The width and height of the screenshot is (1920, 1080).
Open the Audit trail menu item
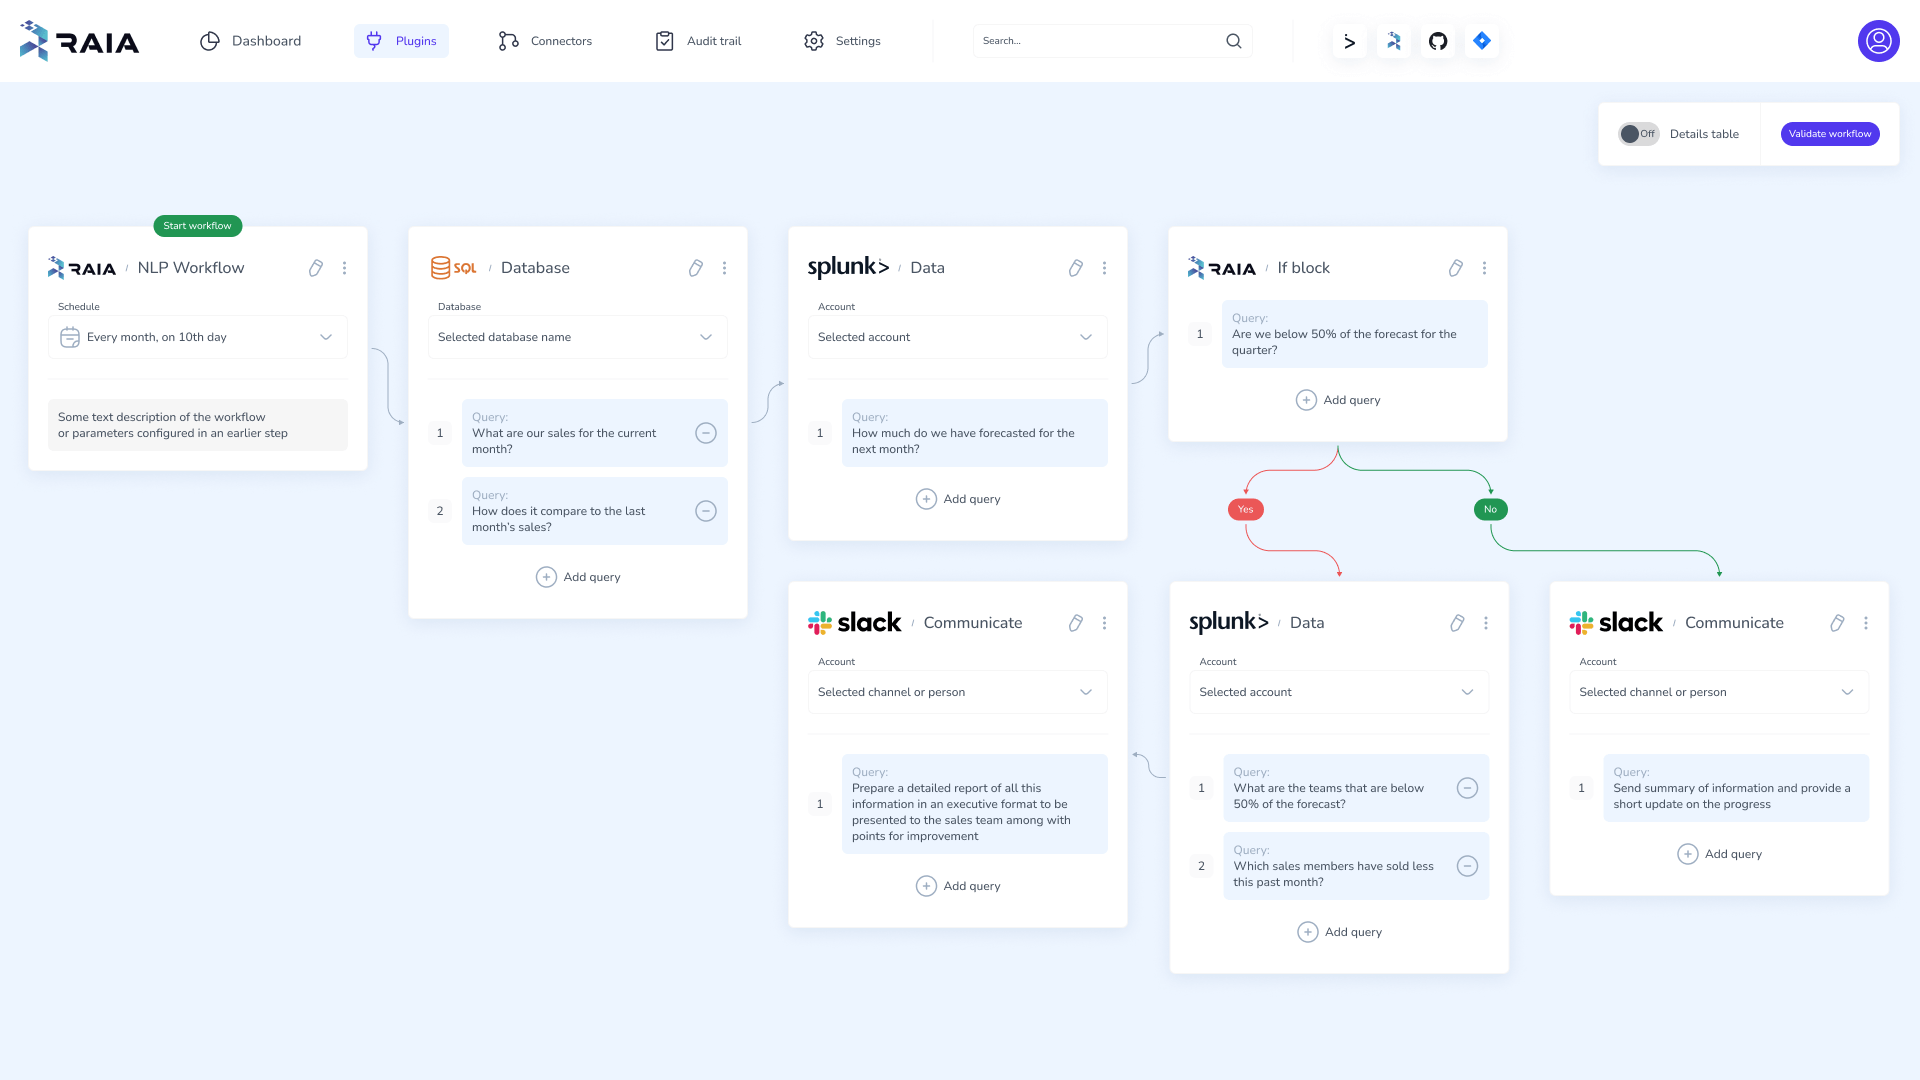point(697,41)
